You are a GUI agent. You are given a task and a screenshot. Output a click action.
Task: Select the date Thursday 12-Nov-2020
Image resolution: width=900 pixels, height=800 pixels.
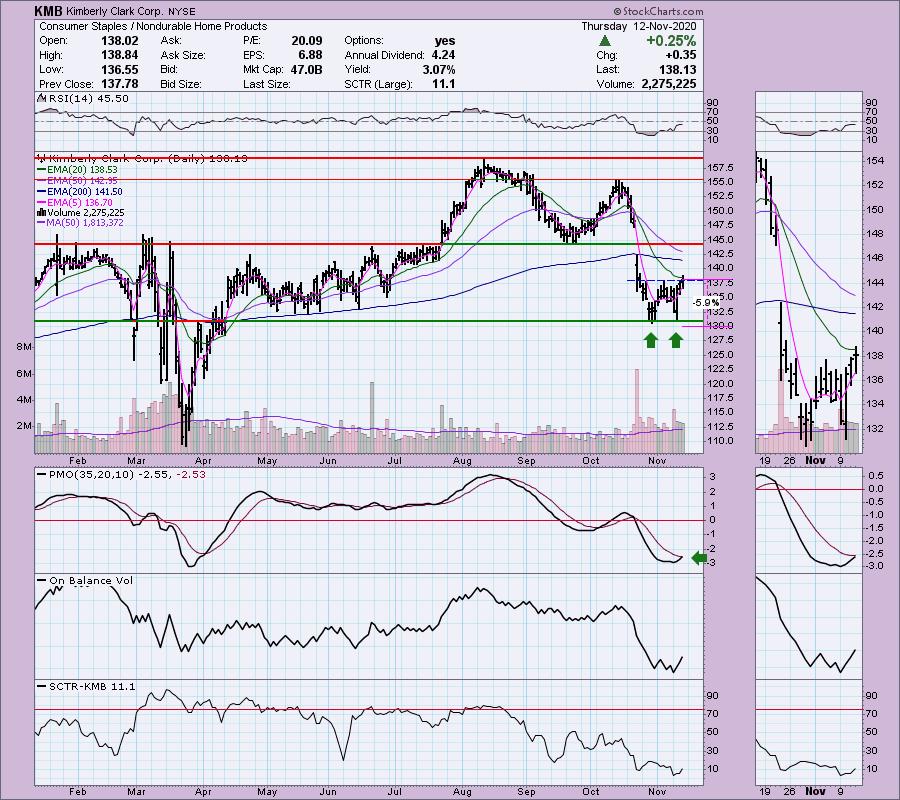click(639, 26)
